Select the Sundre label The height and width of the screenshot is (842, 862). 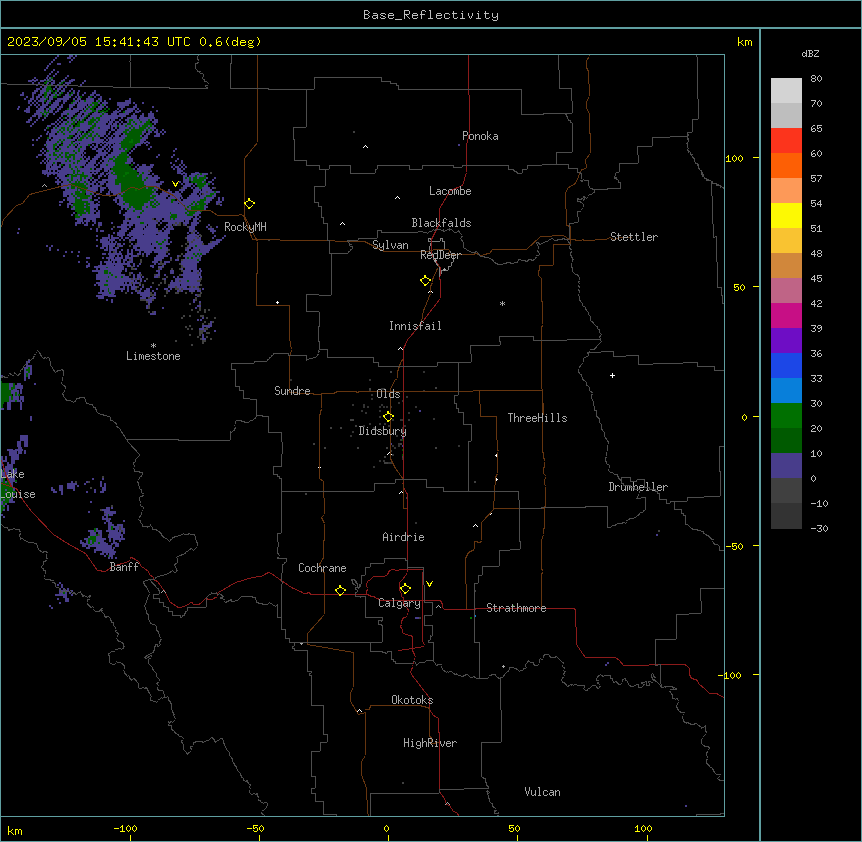[292, 391]
